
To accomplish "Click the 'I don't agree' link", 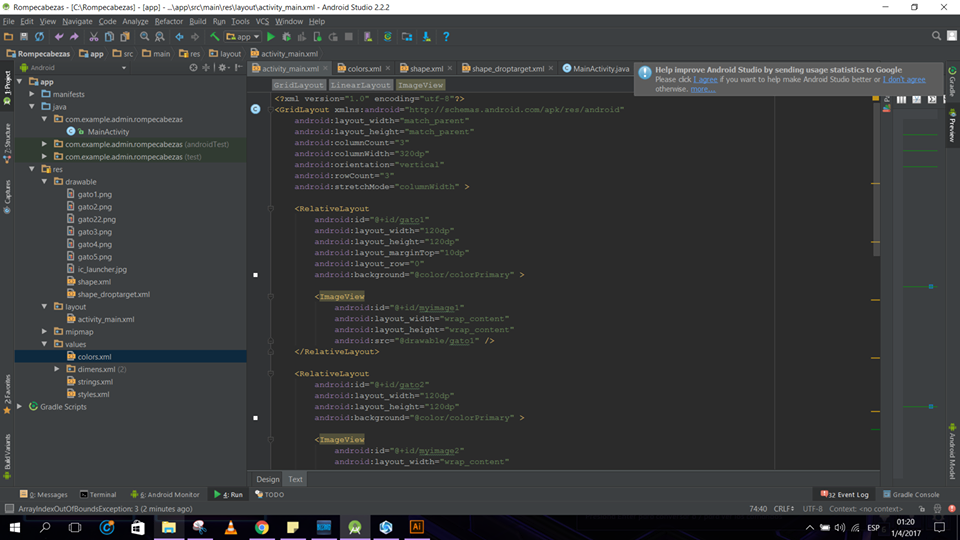I will pyautogui.click(x=904, y=80).
